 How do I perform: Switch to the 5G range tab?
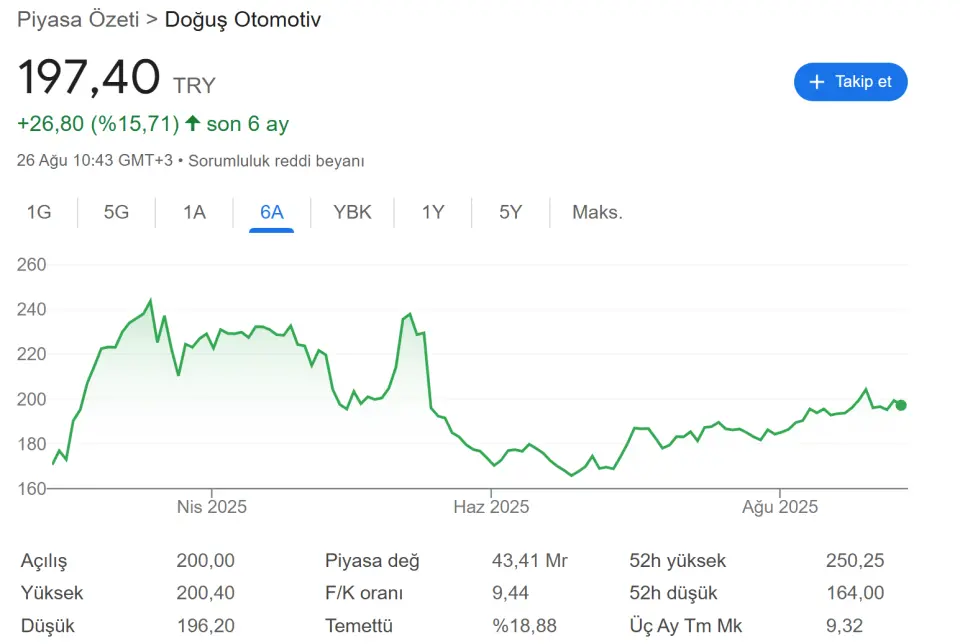tap(117, 212)
